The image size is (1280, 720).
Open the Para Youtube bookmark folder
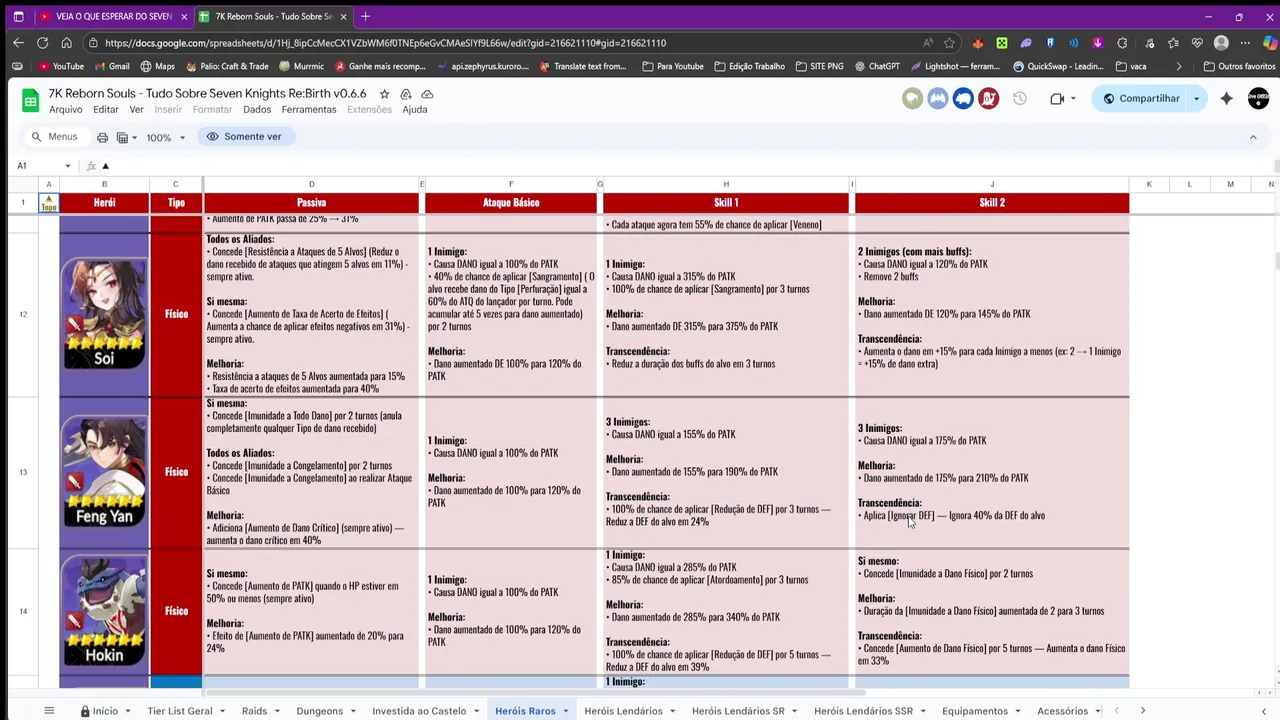click(672, 66)
